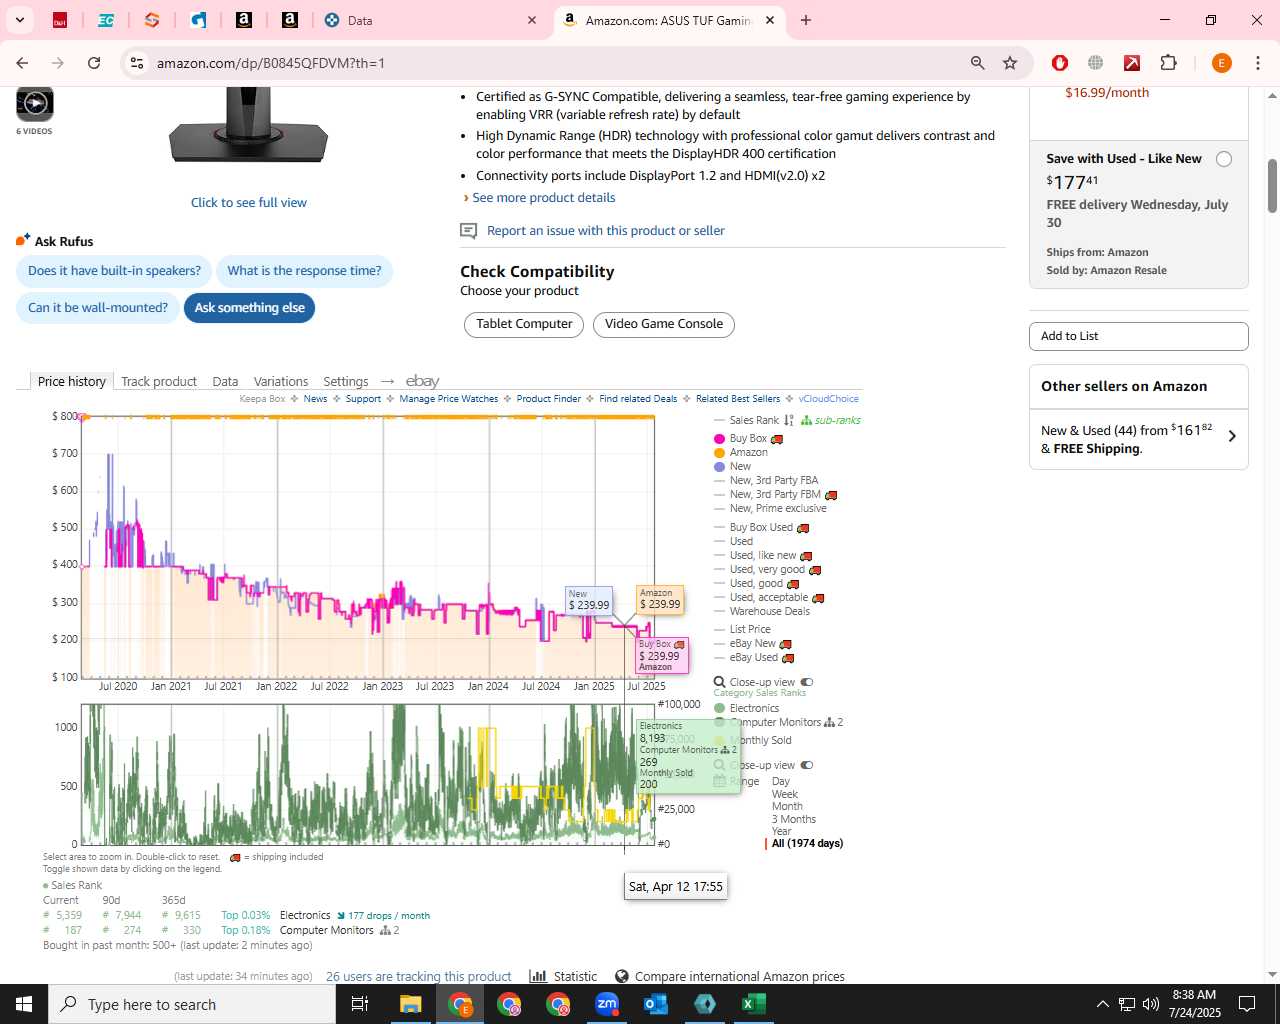1280x1024 pixels.
Task: Set range to 3 Months
Action: click(794, 819)
